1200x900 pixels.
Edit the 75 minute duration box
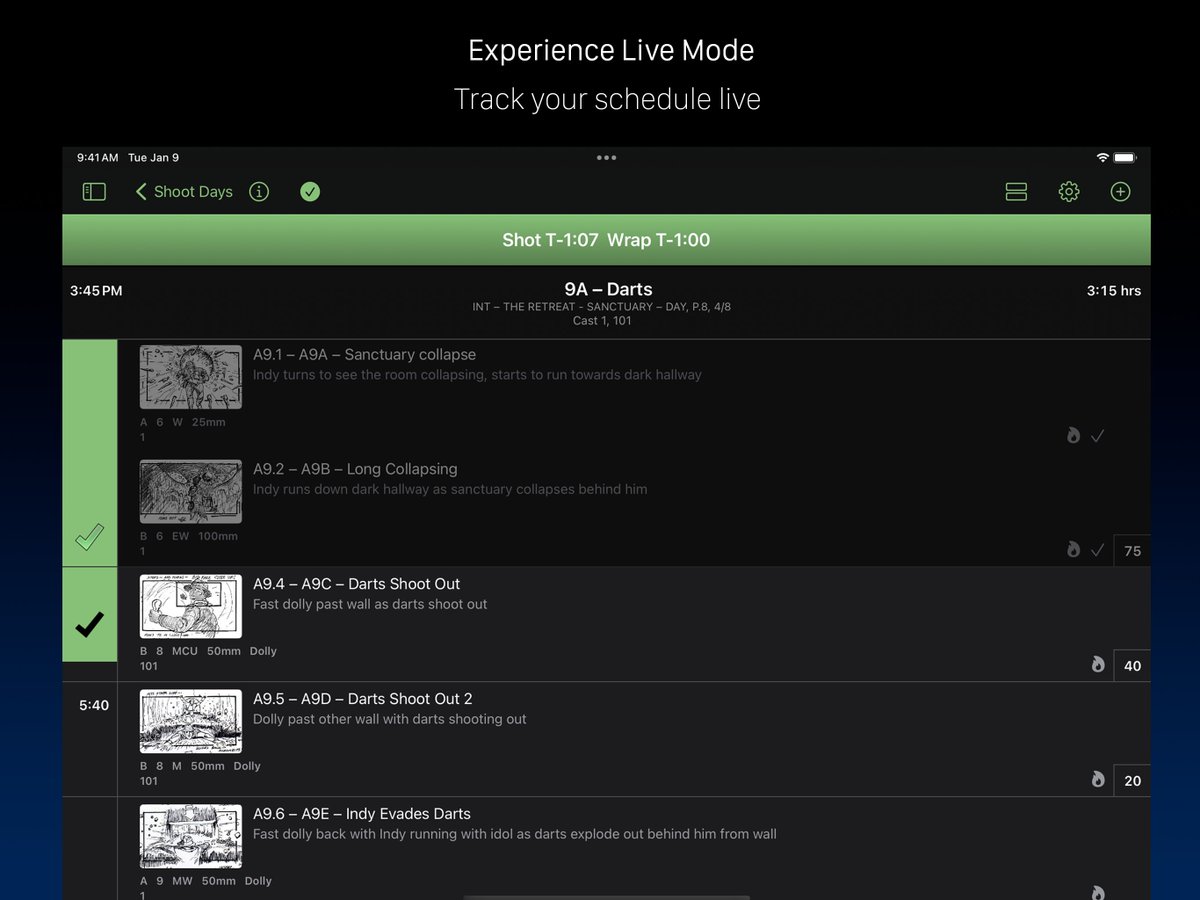click(1132, 551)
